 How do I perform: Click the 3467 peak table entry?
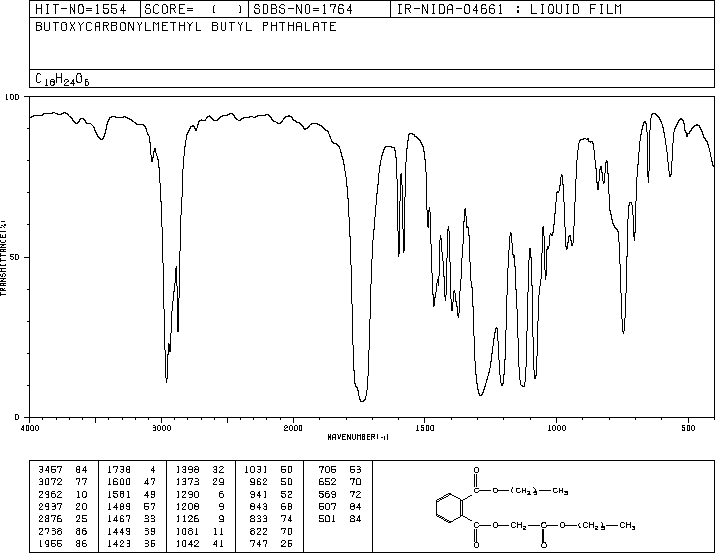pos(63,470)
